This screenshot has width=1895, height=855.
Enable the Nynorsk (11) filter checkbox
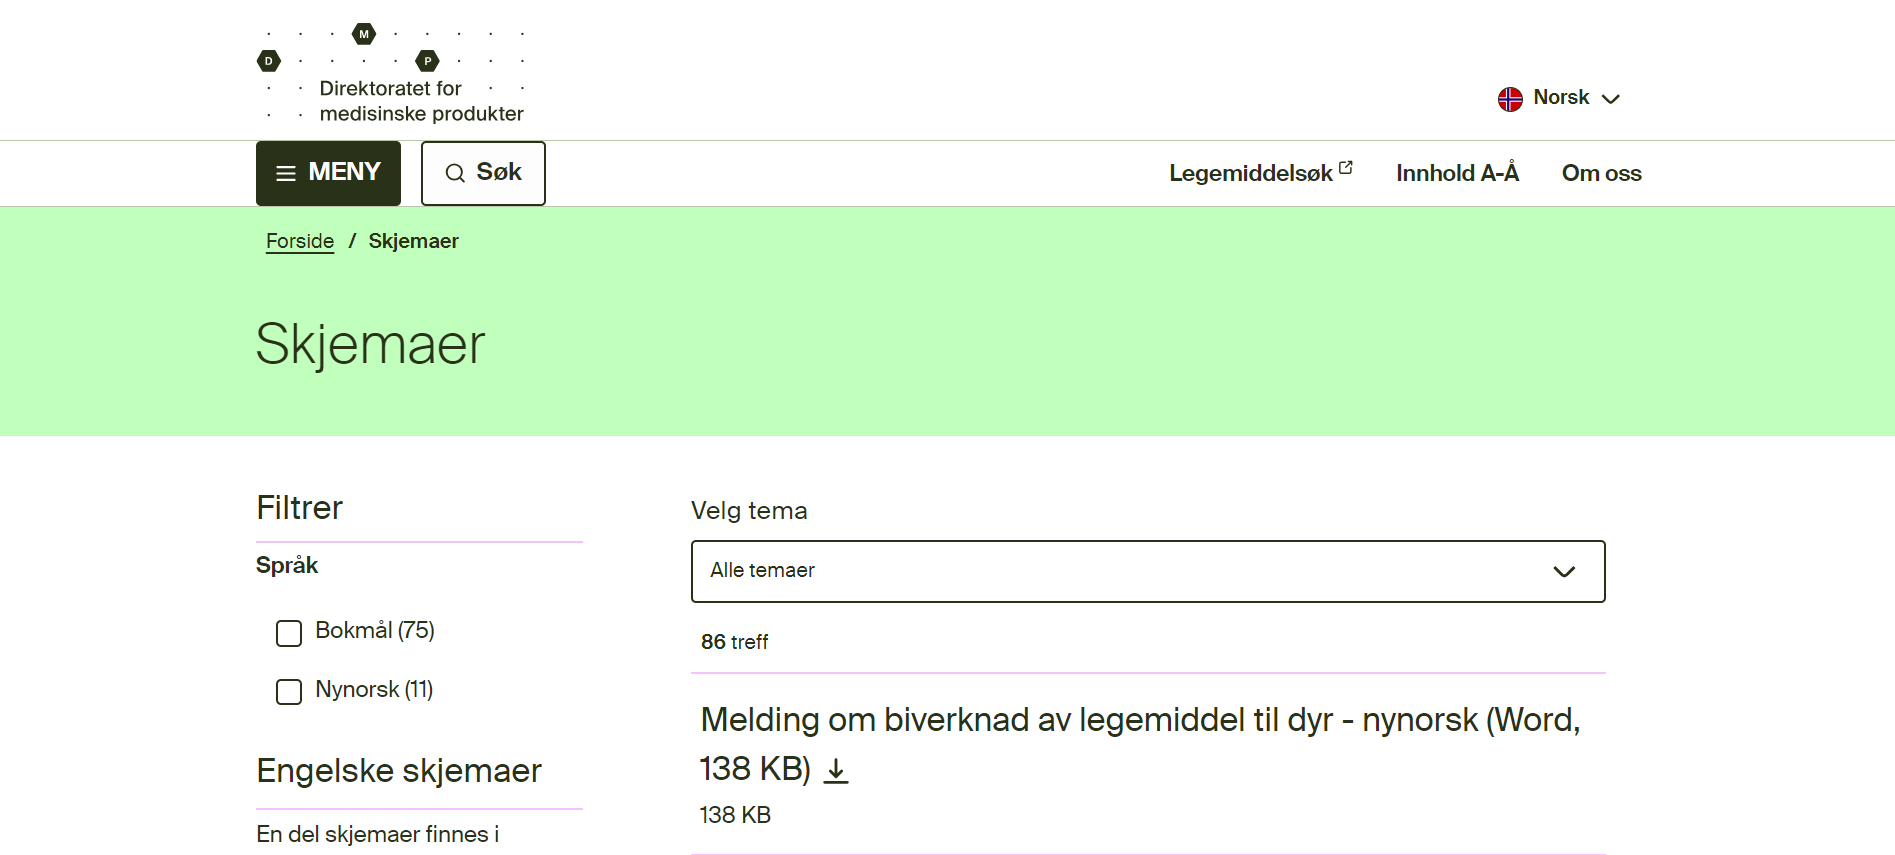[x=289, y=692]
